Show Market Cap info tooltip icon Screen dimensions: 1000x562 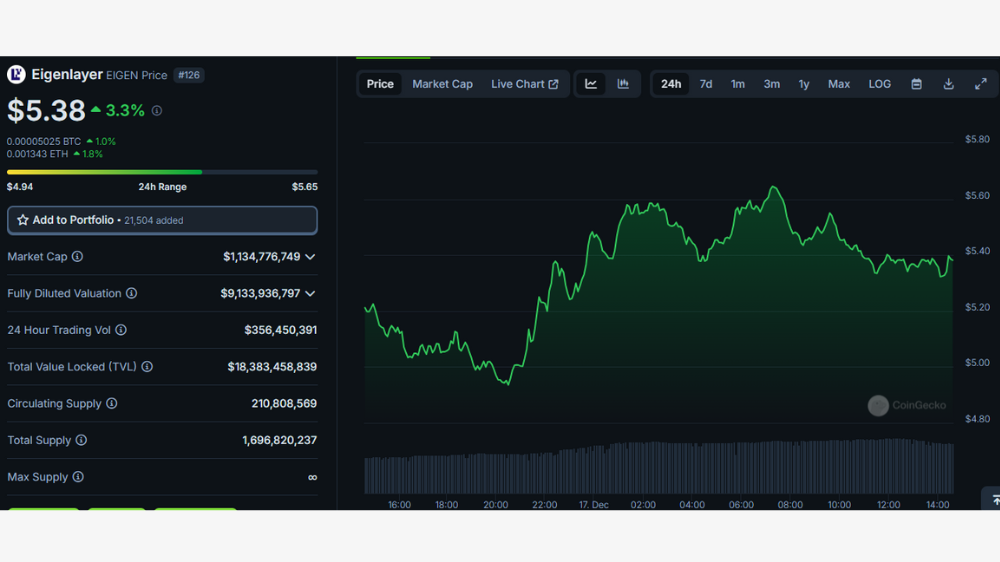(x=77, y=256)
